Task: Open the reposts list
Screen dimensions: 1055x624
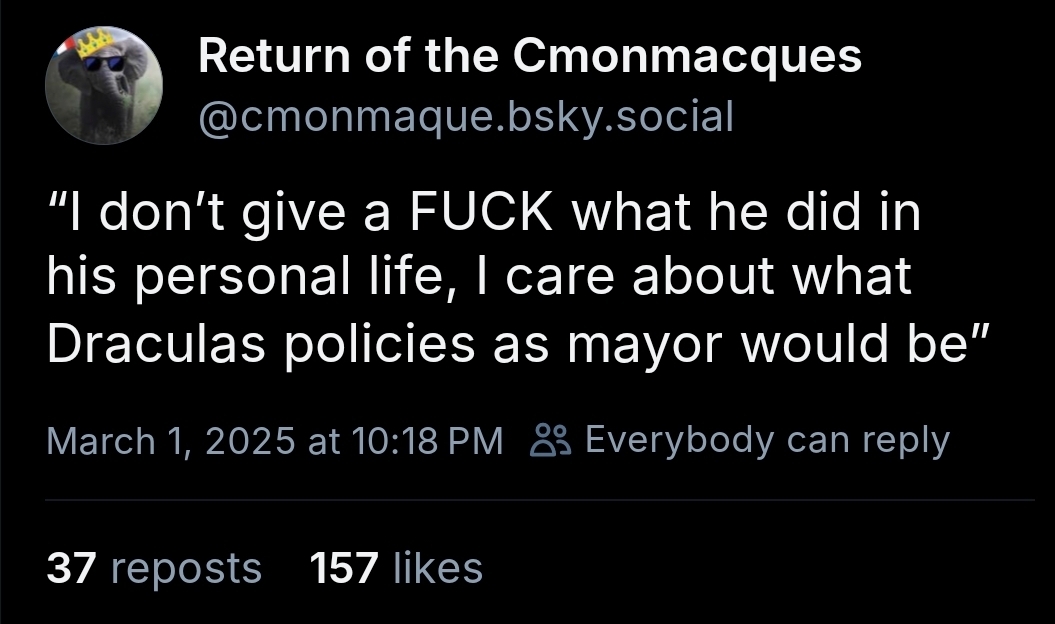Action: (154, 569)
